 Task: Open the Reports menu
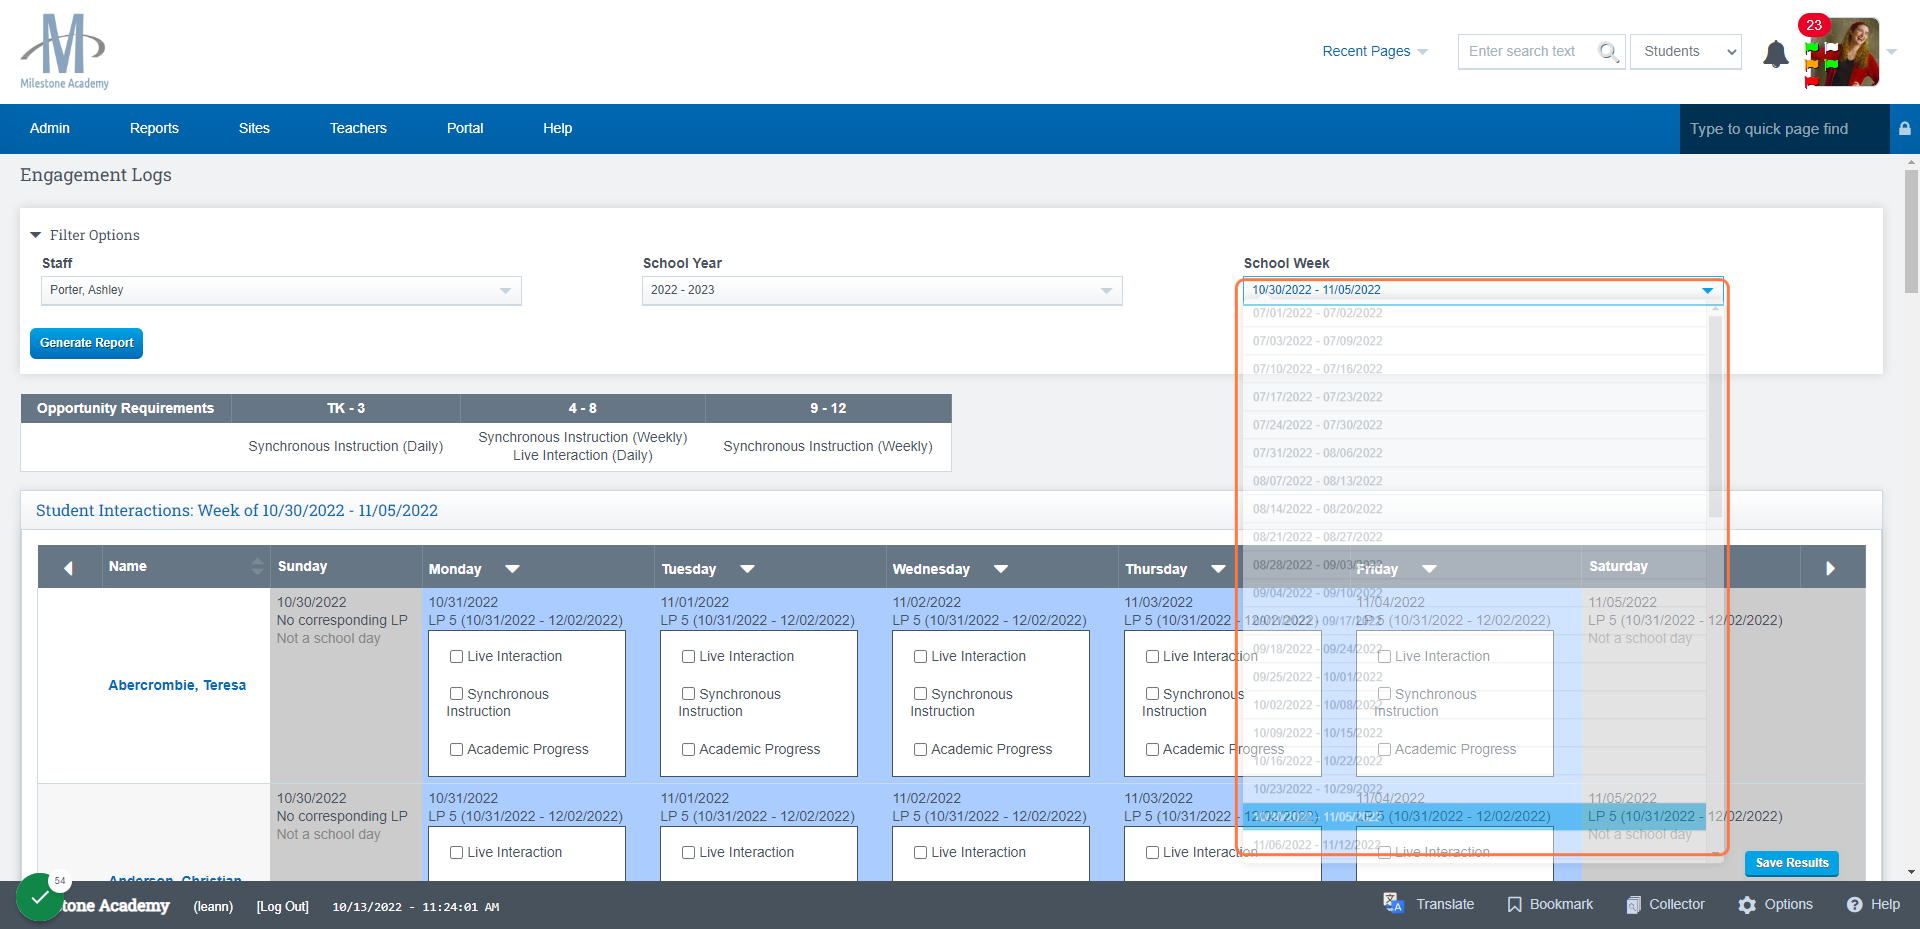(x=154, y=128)
